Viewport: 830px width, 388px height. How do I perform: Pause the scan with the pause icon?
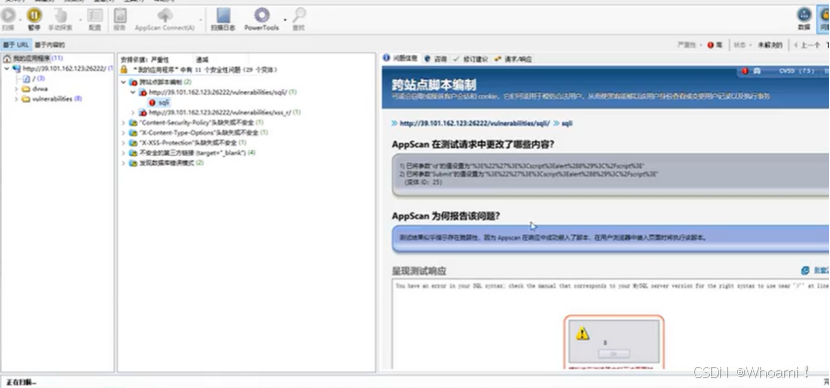pos(34,15)
